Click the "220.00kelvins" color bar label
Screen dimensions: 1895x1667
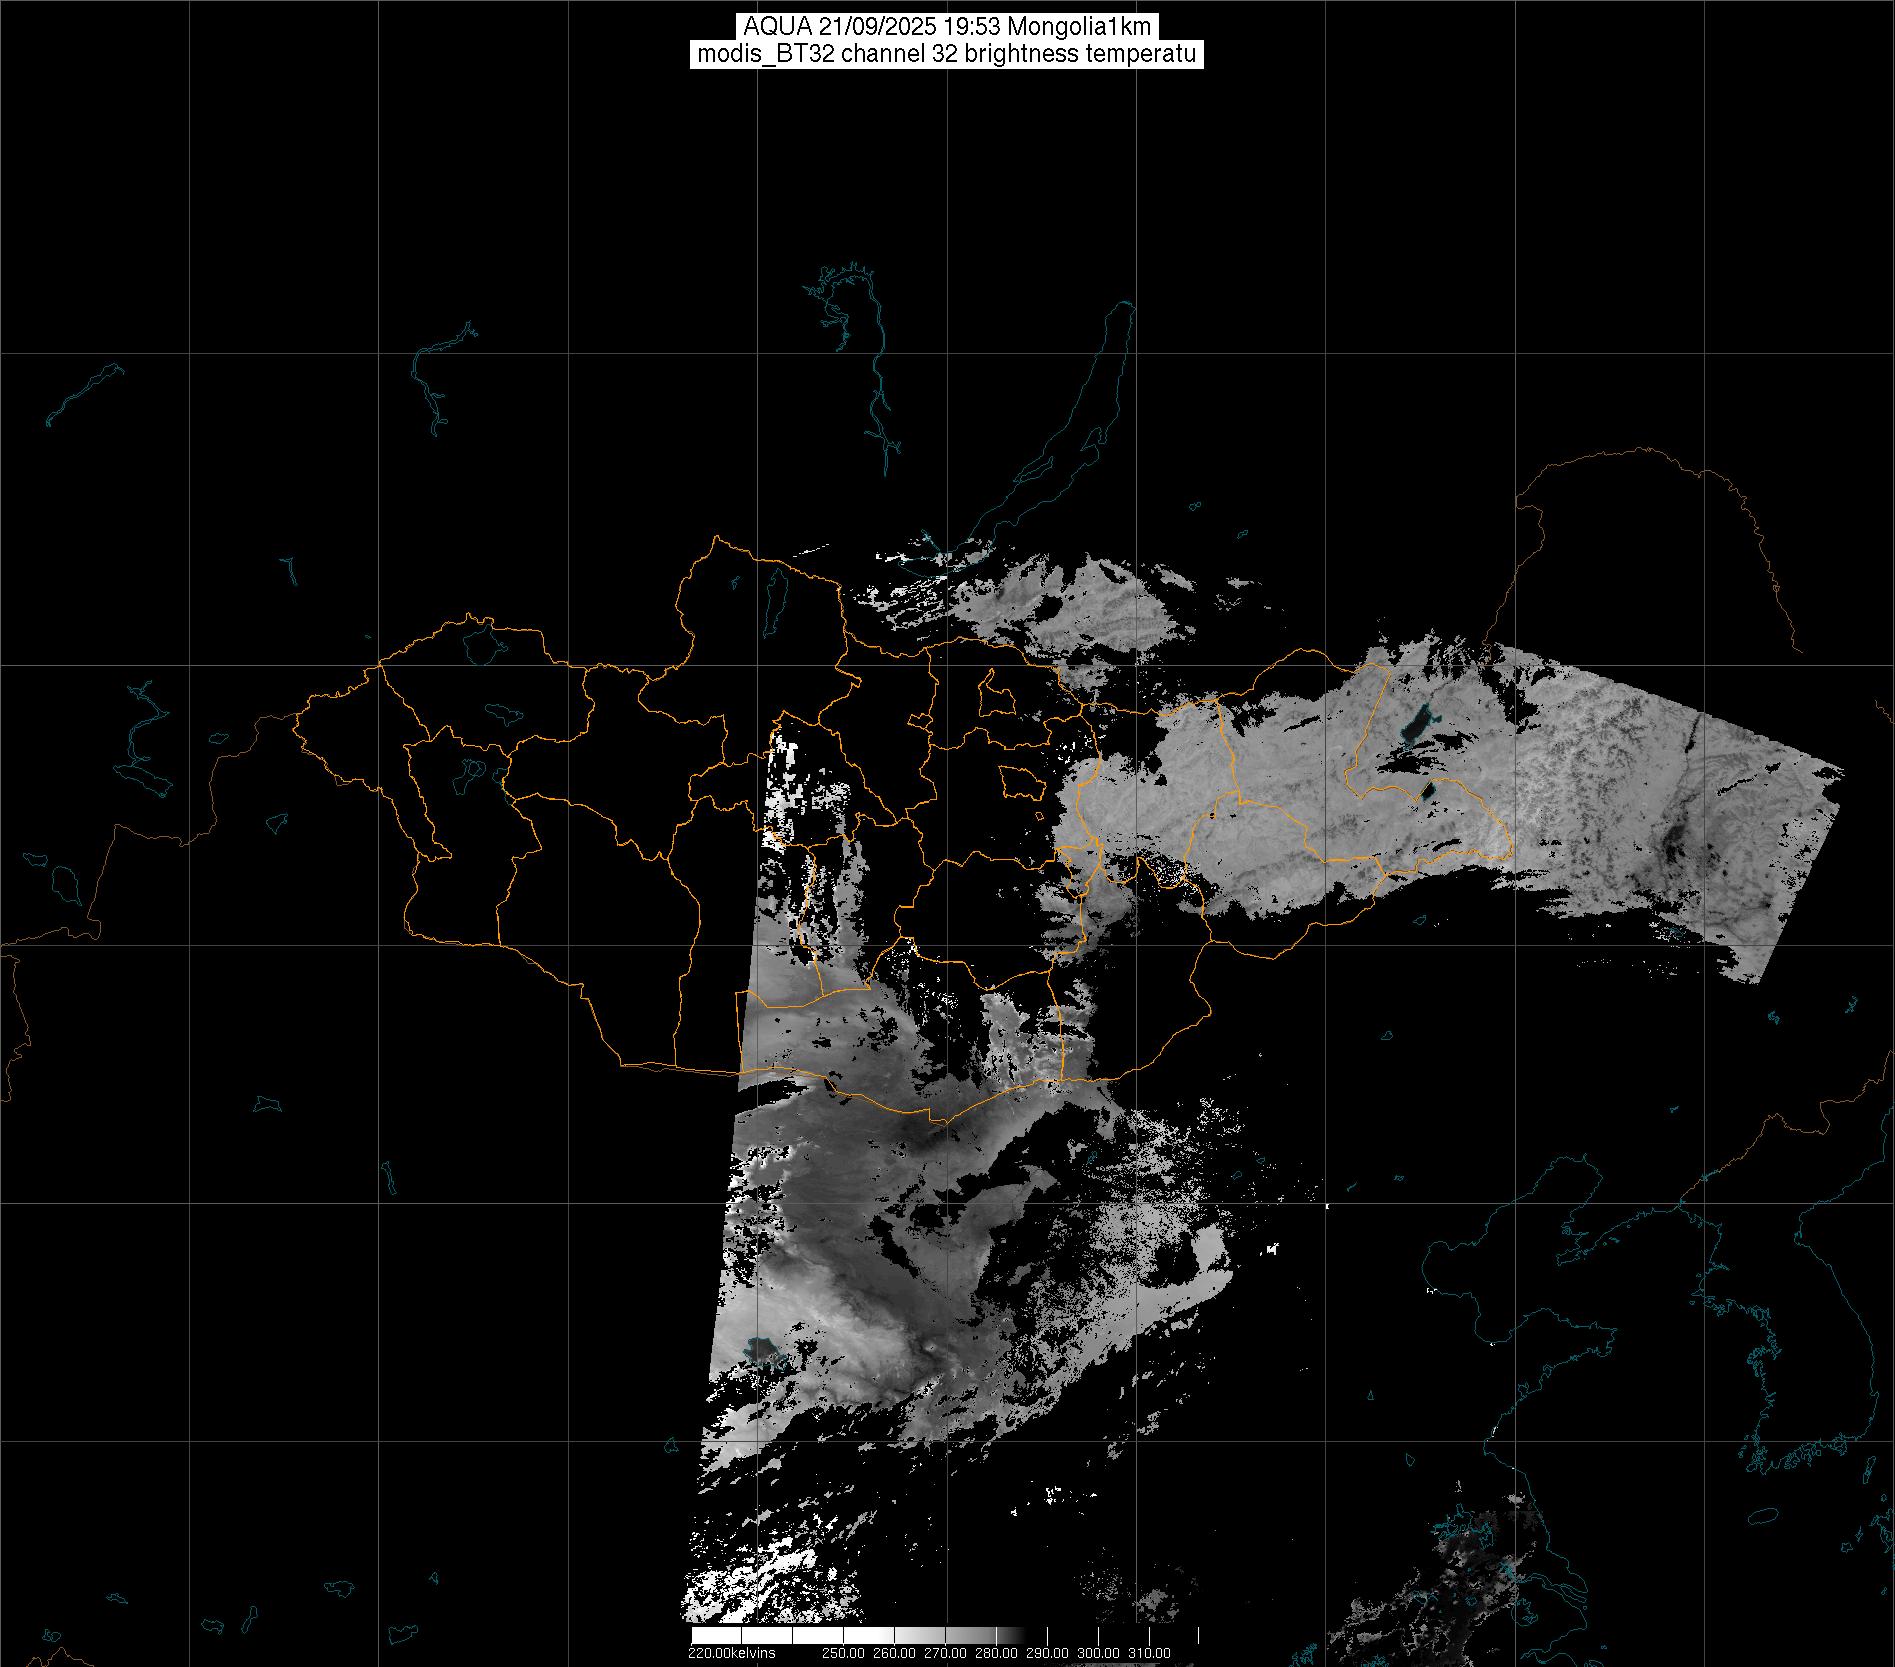click(732, 1653)
